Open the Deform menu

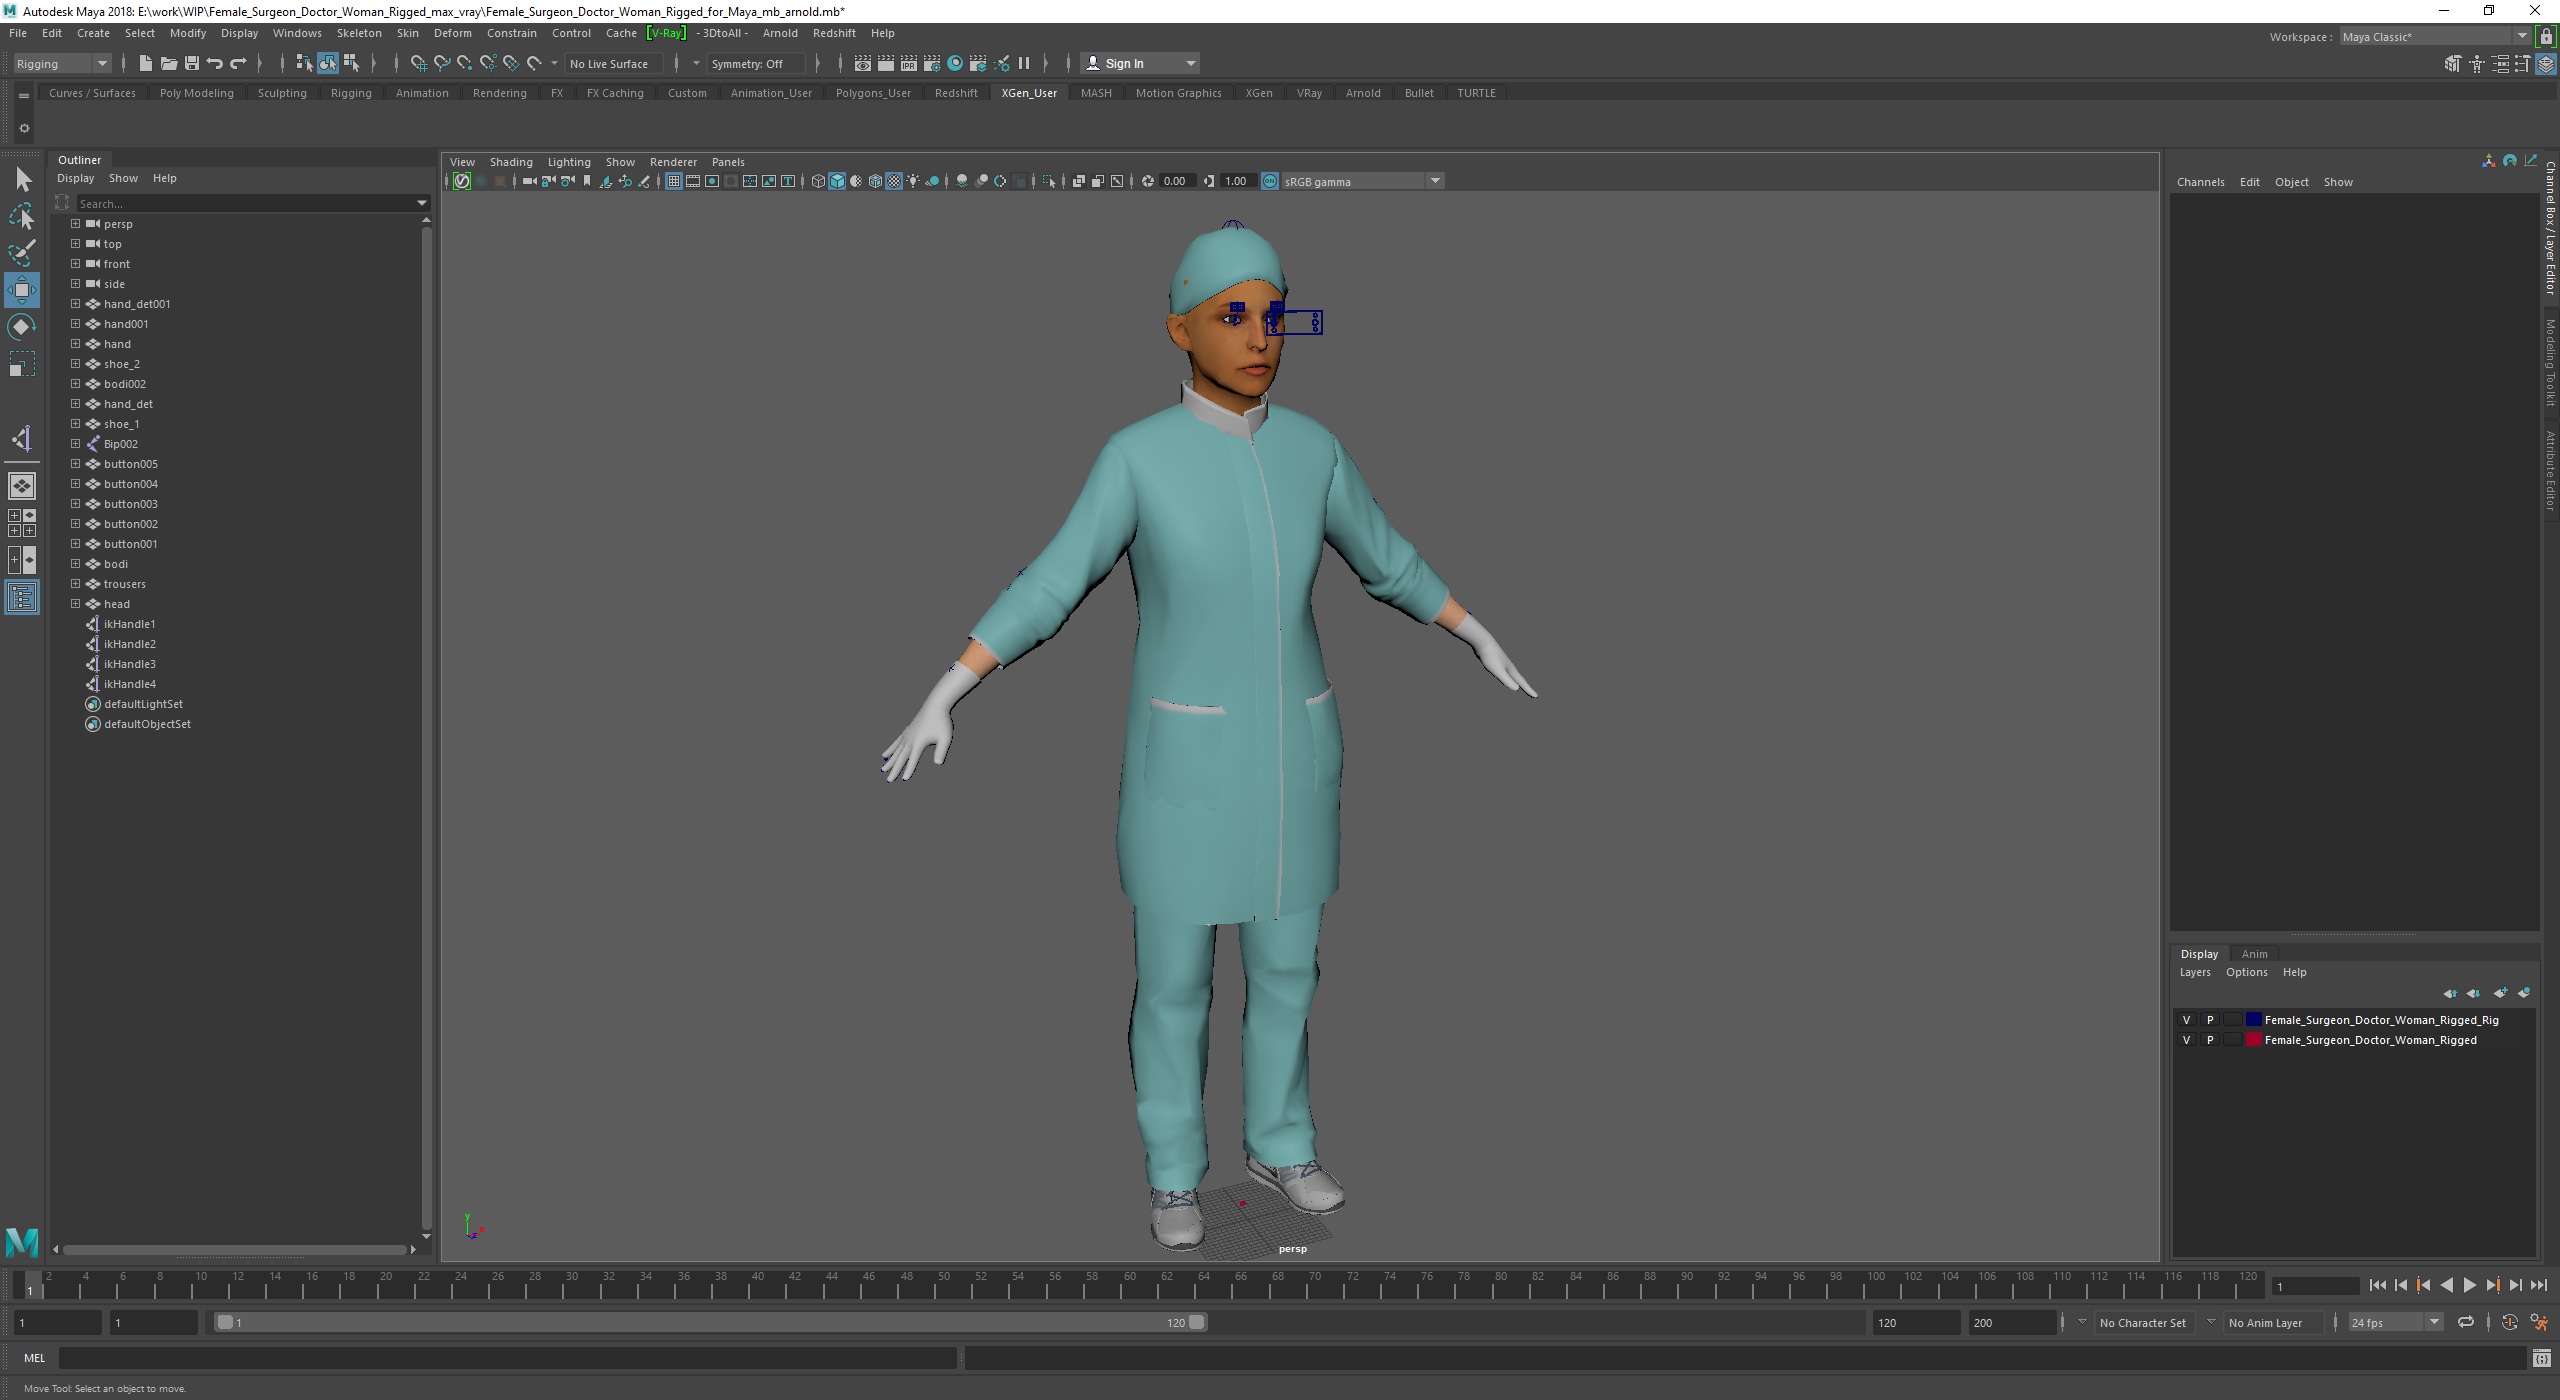tap(452, 33)
